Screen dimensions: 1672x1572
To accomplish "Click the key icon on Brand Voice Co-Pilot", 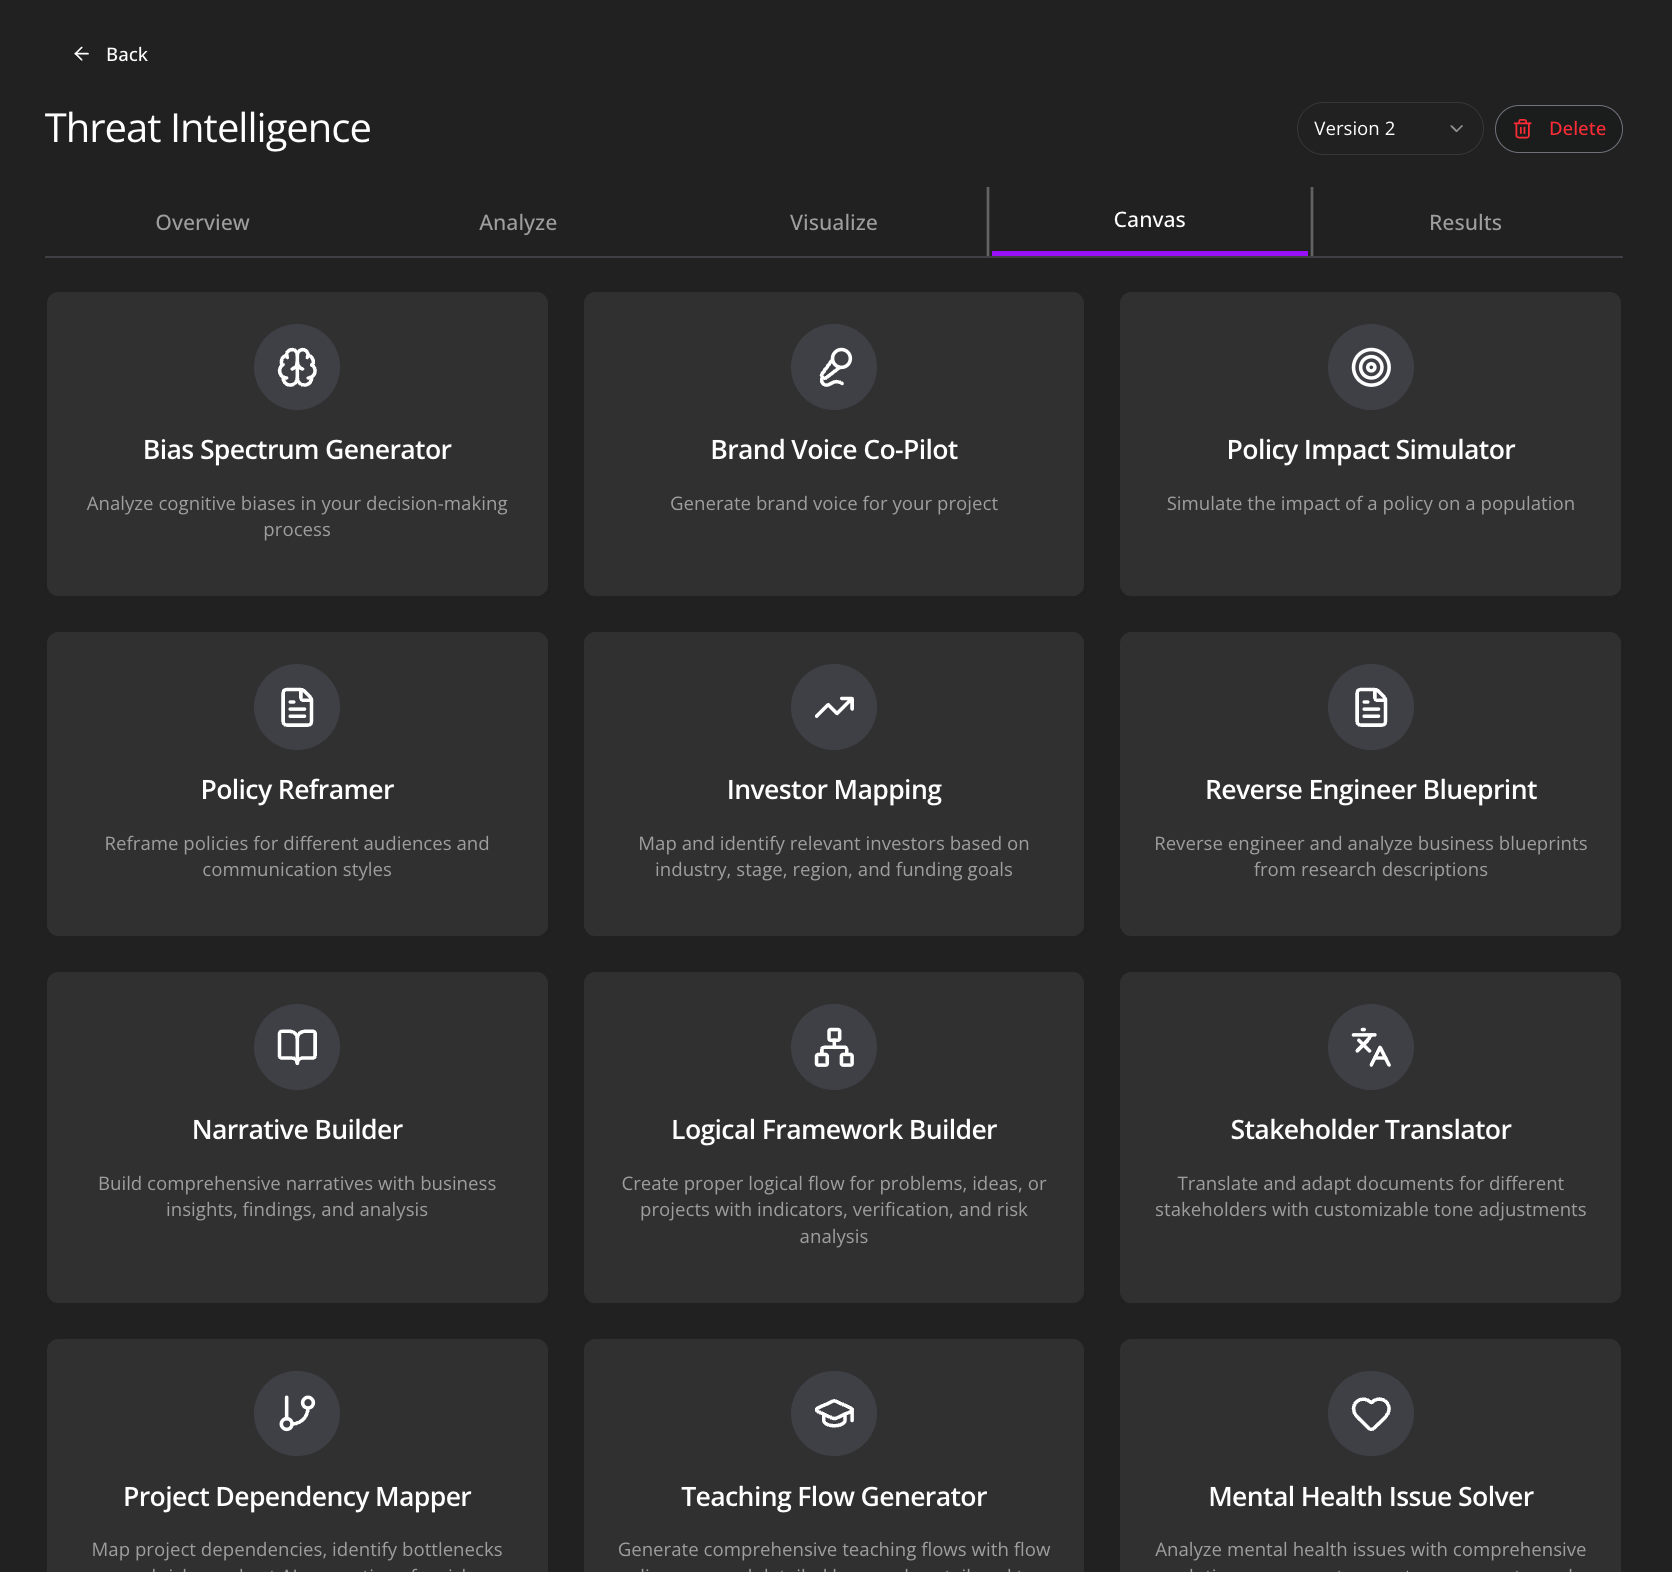I will click(833, 366).
